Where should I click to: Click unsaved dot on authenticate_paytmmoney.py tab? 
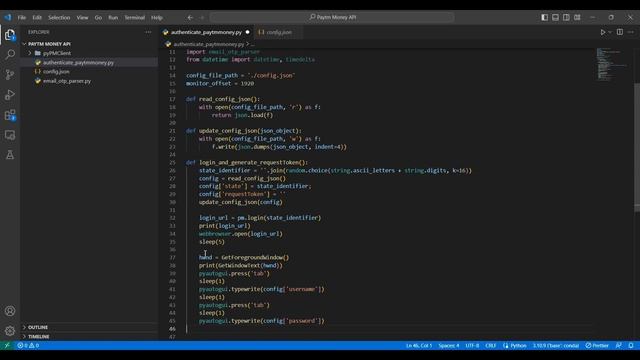(x=248, y=32)
